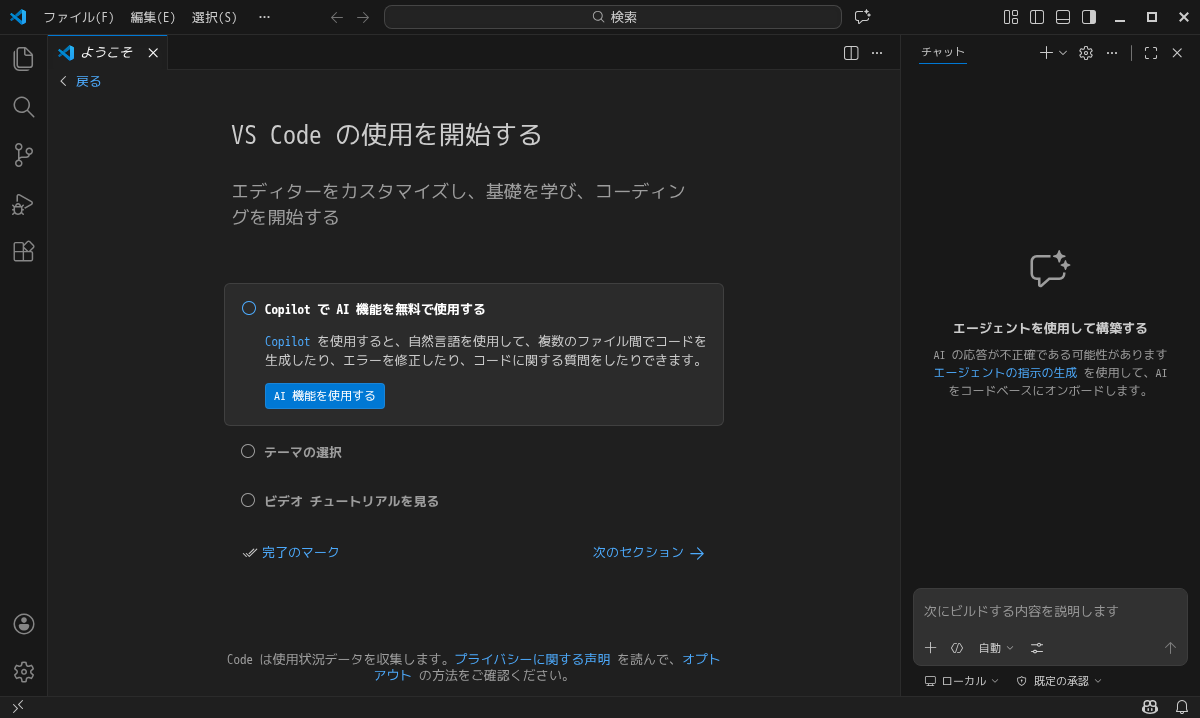Open the エージェントの指示の生成 link
The image size is (1200, 718).
[x=1005, y=373]
